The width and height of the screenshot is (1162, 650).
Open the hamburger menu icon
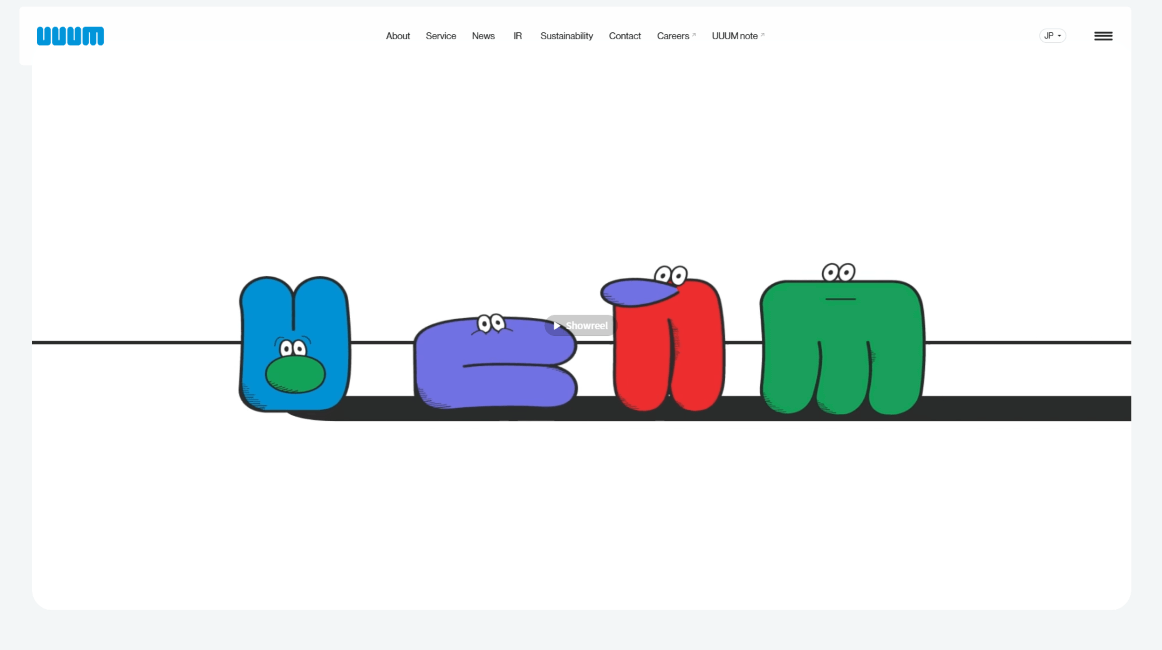tap(1103, 36)
